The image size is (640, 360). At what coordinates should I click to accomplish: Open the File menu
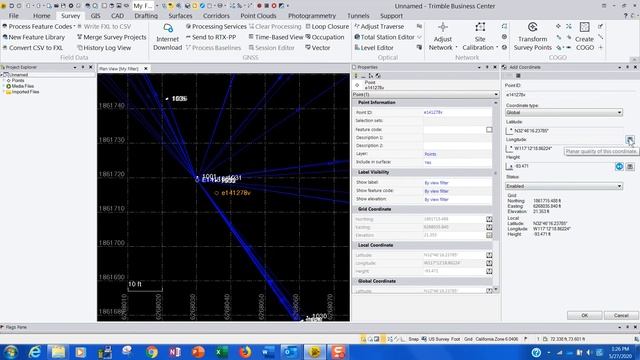13,16
